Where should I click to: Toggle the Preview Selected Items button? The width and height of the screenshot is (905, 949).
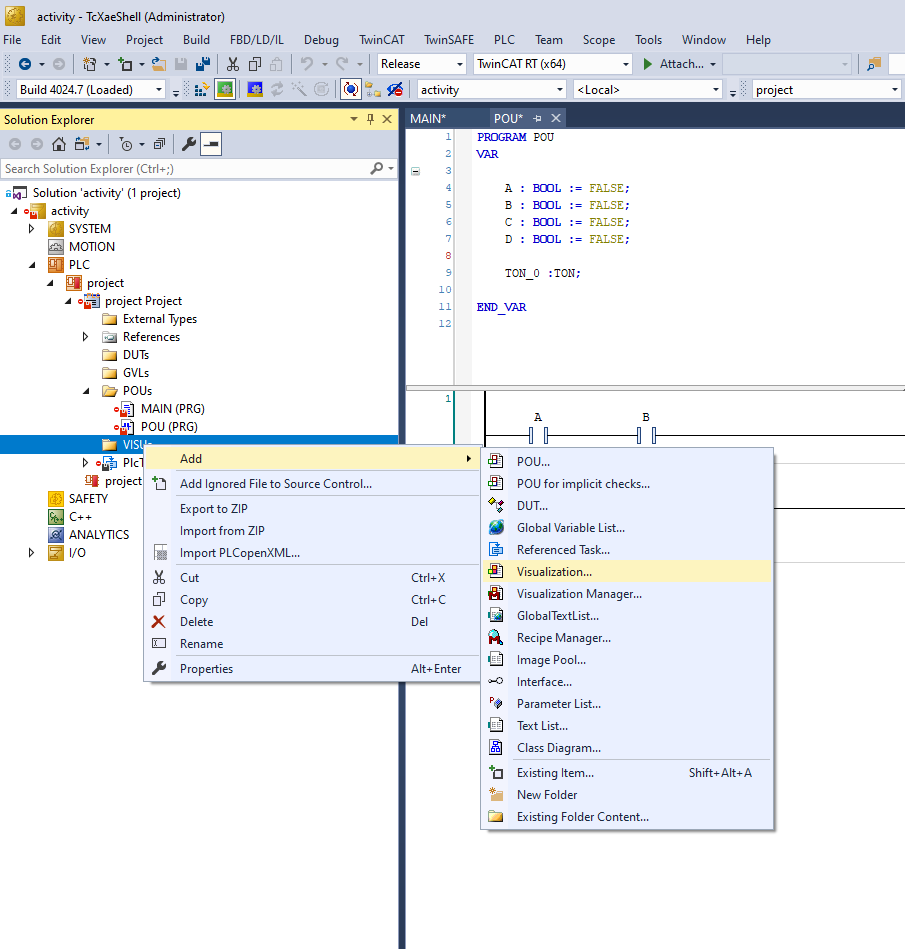(x=211, y=144)
